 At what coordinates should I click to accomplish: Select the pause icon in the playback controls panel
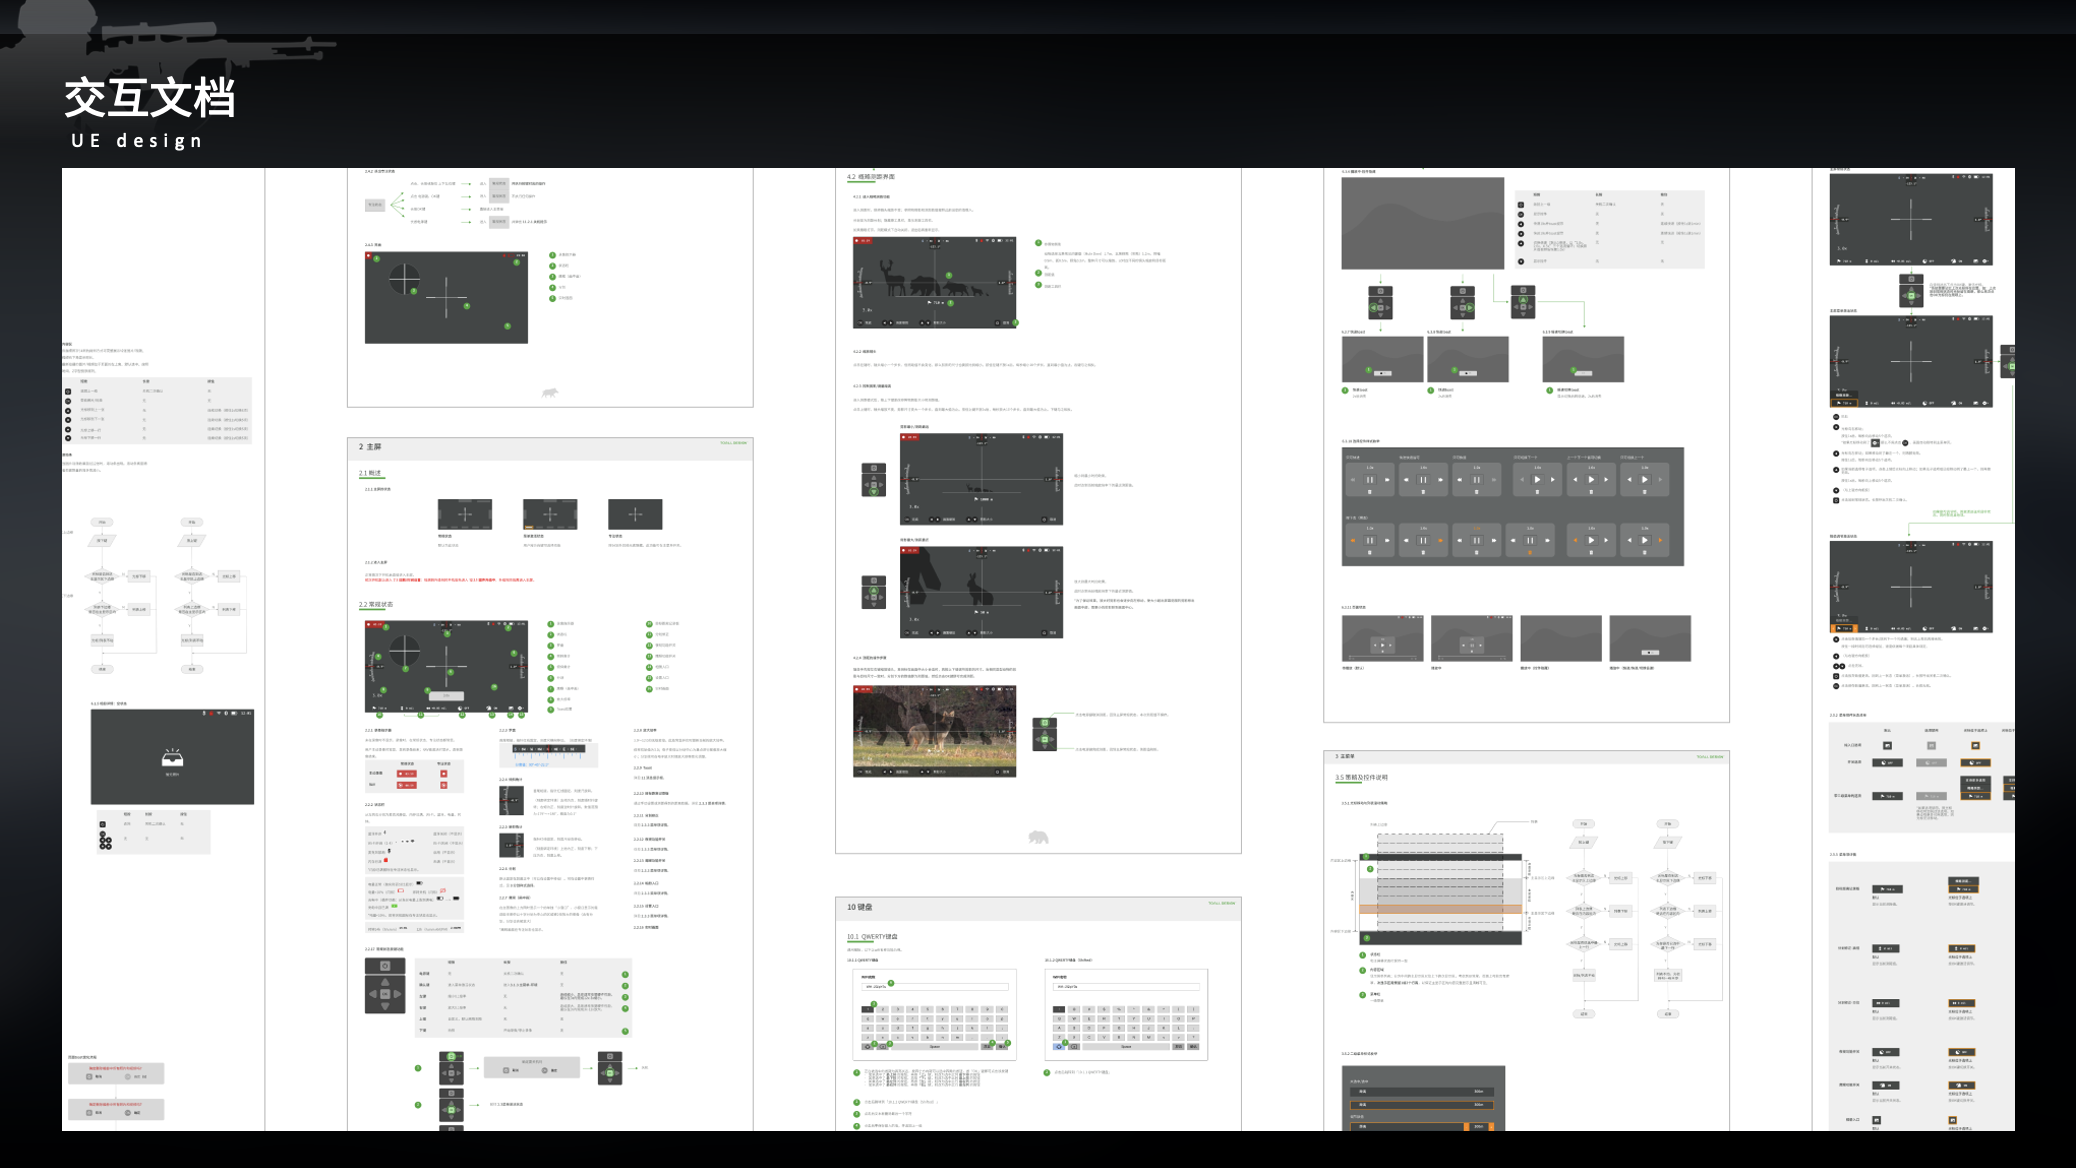coord(1369,479)
